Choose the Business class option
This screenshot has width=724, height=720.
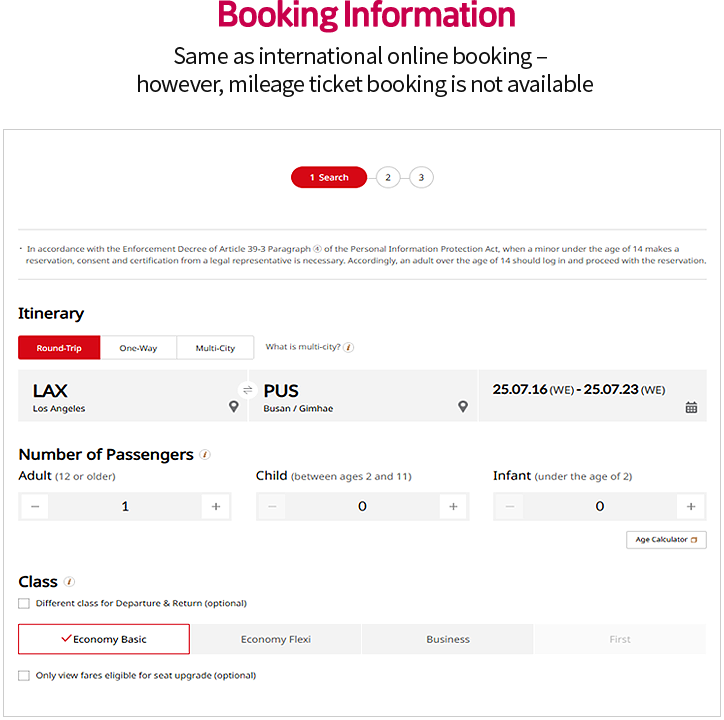(447, 639)
